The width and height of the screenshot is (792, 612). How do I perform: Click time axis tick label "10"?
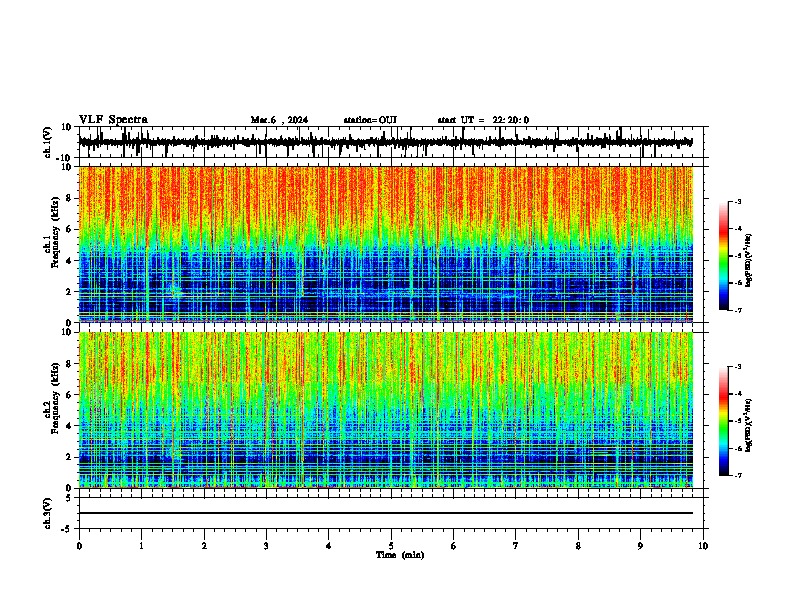pyautogui.click(x=703, y=546)
